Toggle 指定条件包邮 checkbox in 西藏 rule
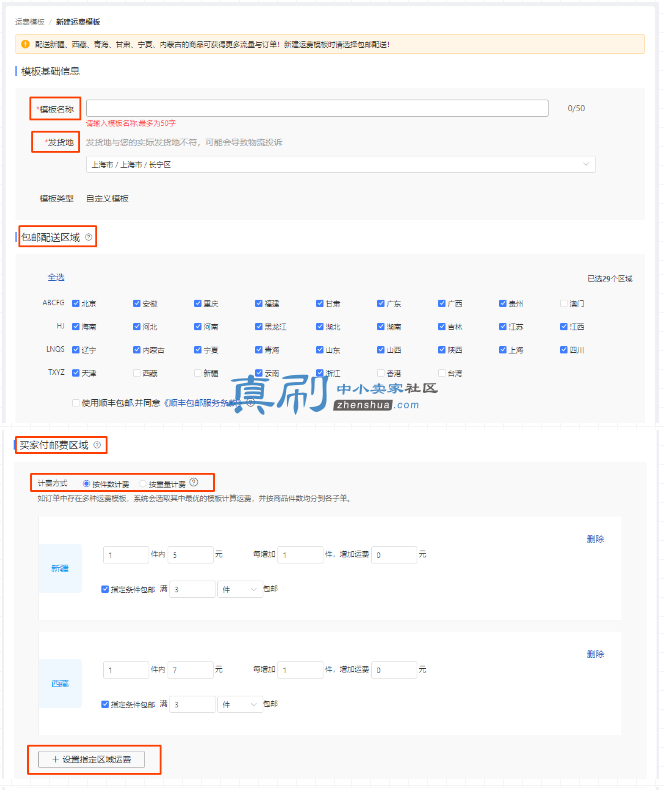Screen dimensions: 664x790 click(x=105, y=704)
